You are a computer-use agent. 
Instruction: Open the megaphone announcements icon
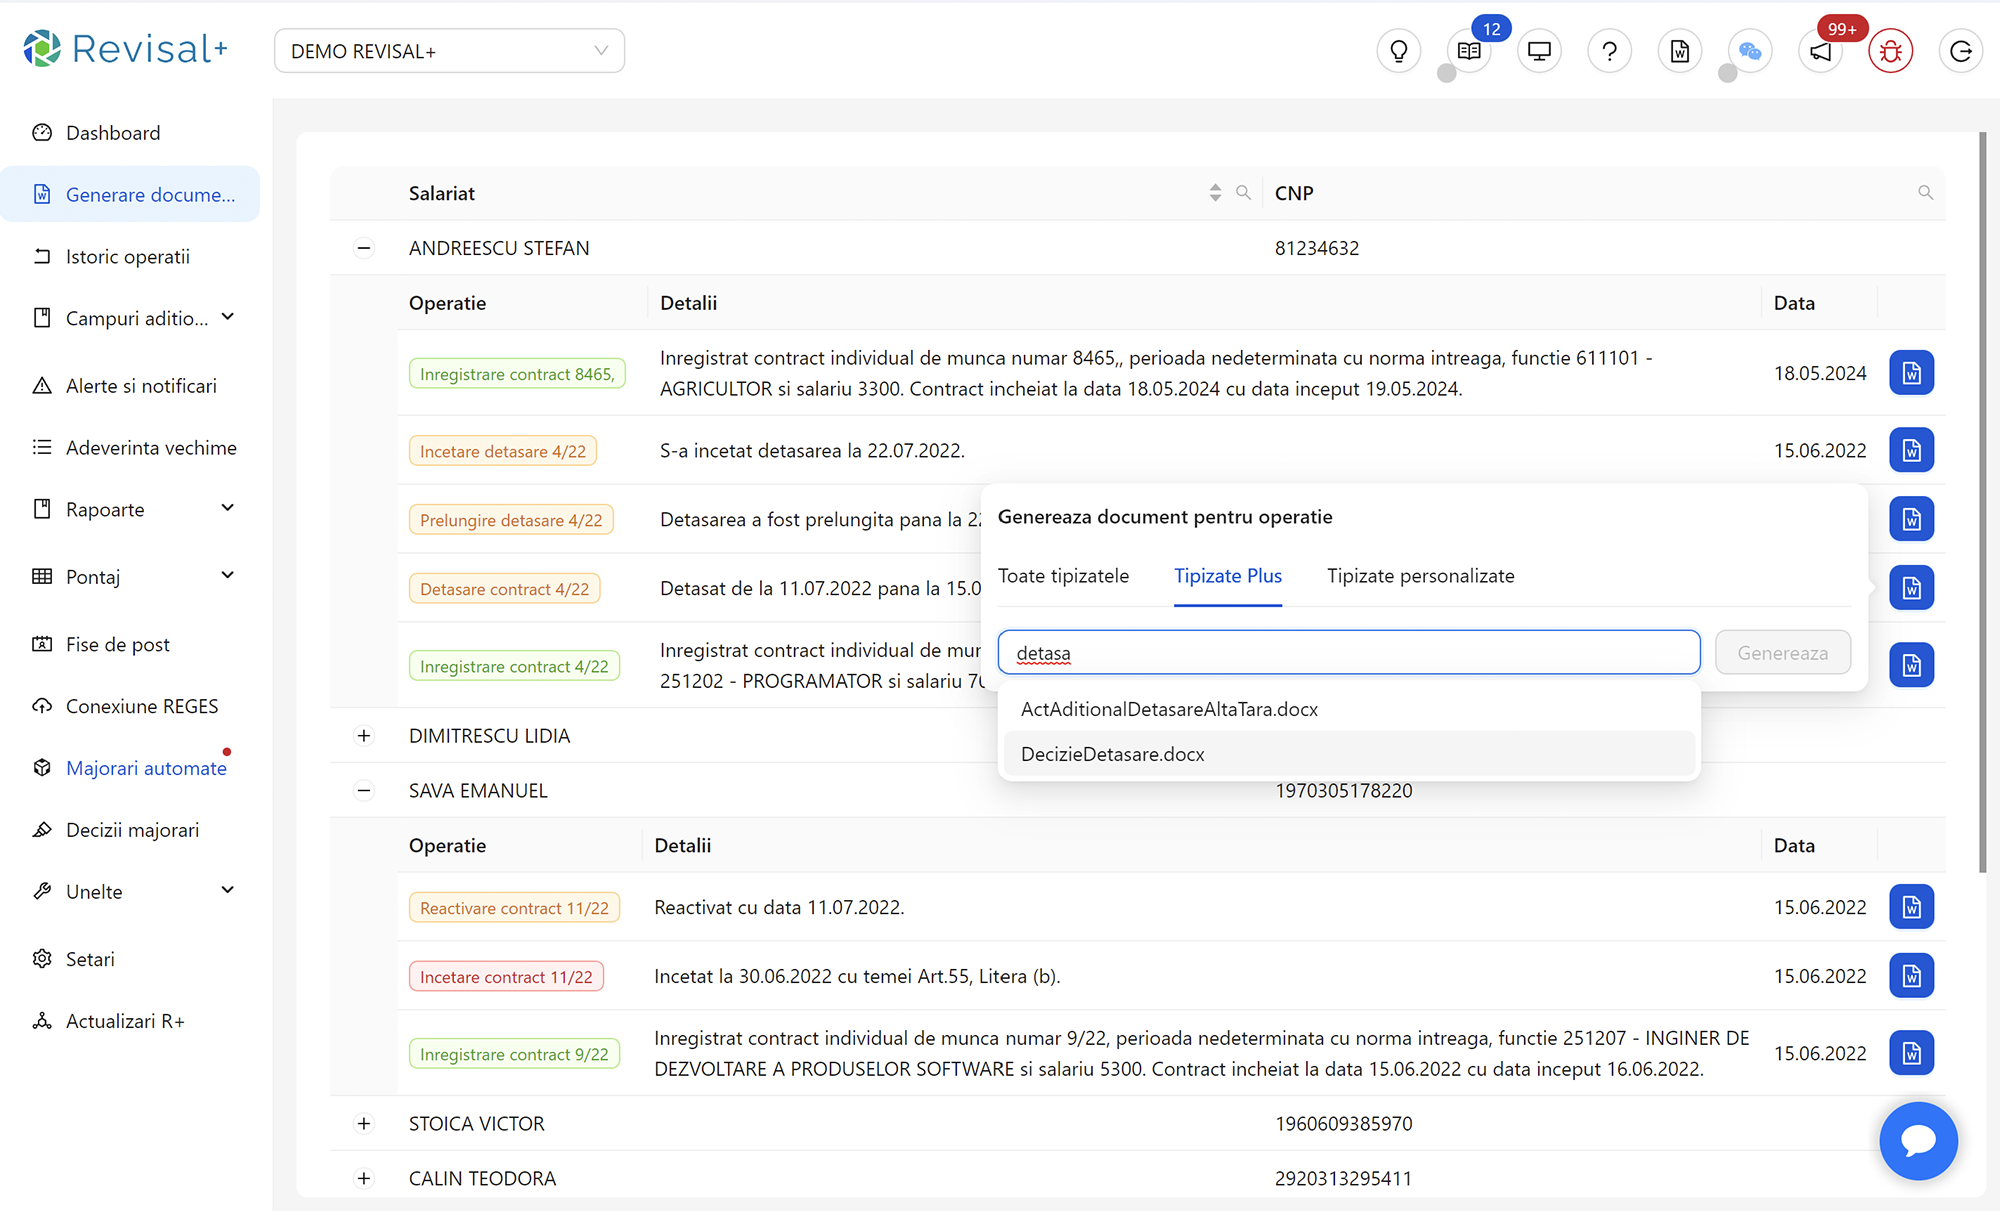(1820, 51)
